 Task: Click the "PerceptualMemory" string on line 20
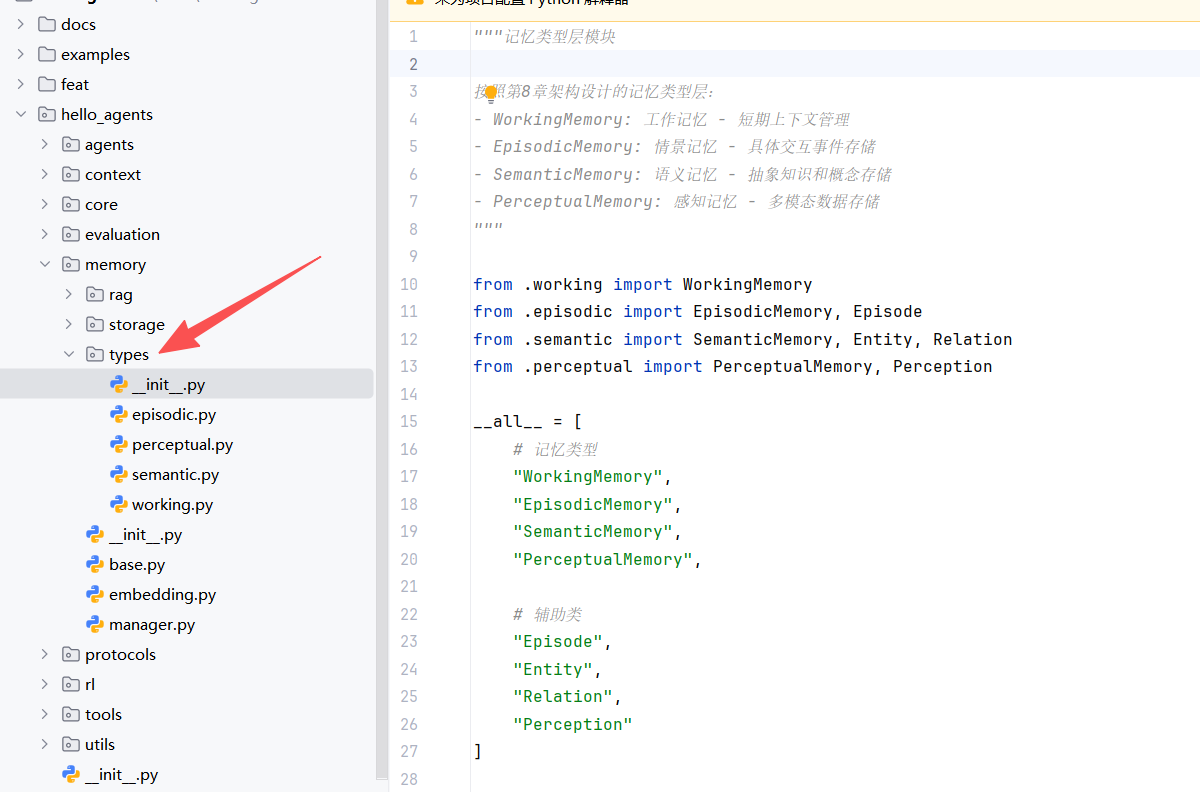(x=603, y=559)
